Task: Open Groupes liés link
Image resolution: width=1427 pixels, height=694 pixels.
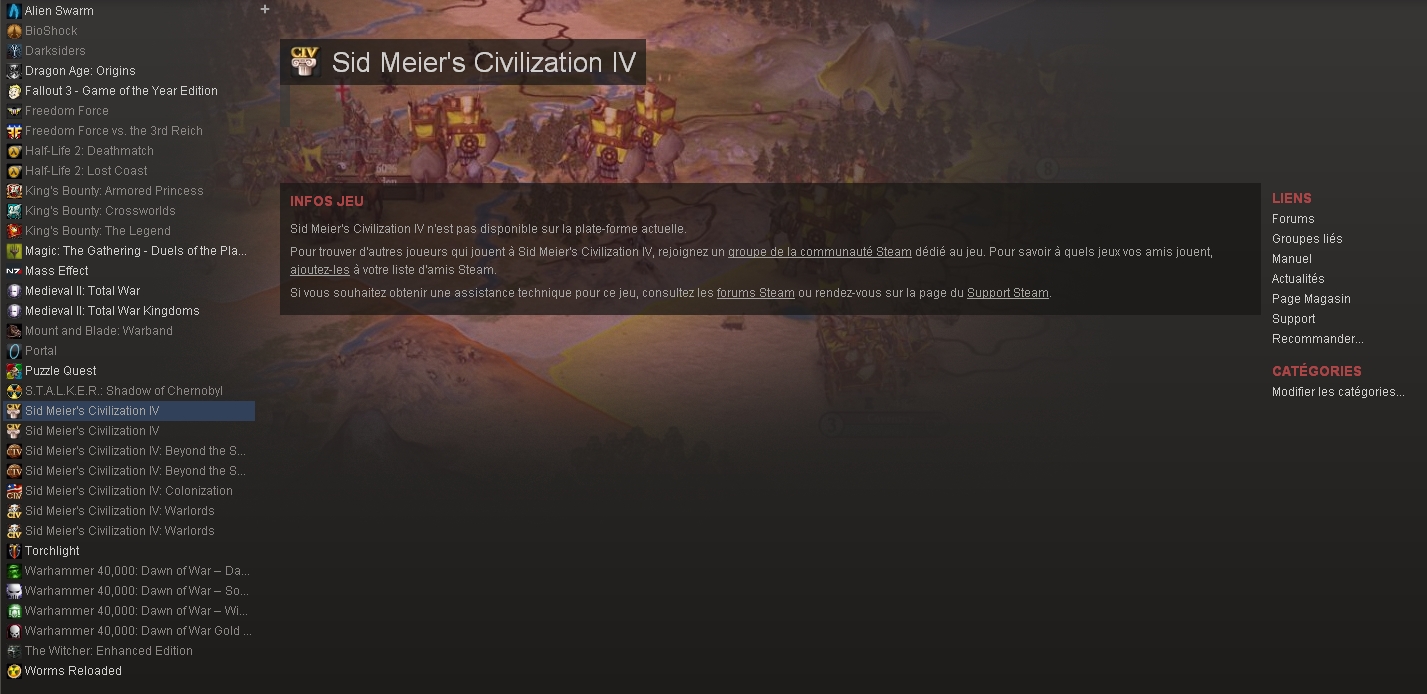Action: [1307, 239]
